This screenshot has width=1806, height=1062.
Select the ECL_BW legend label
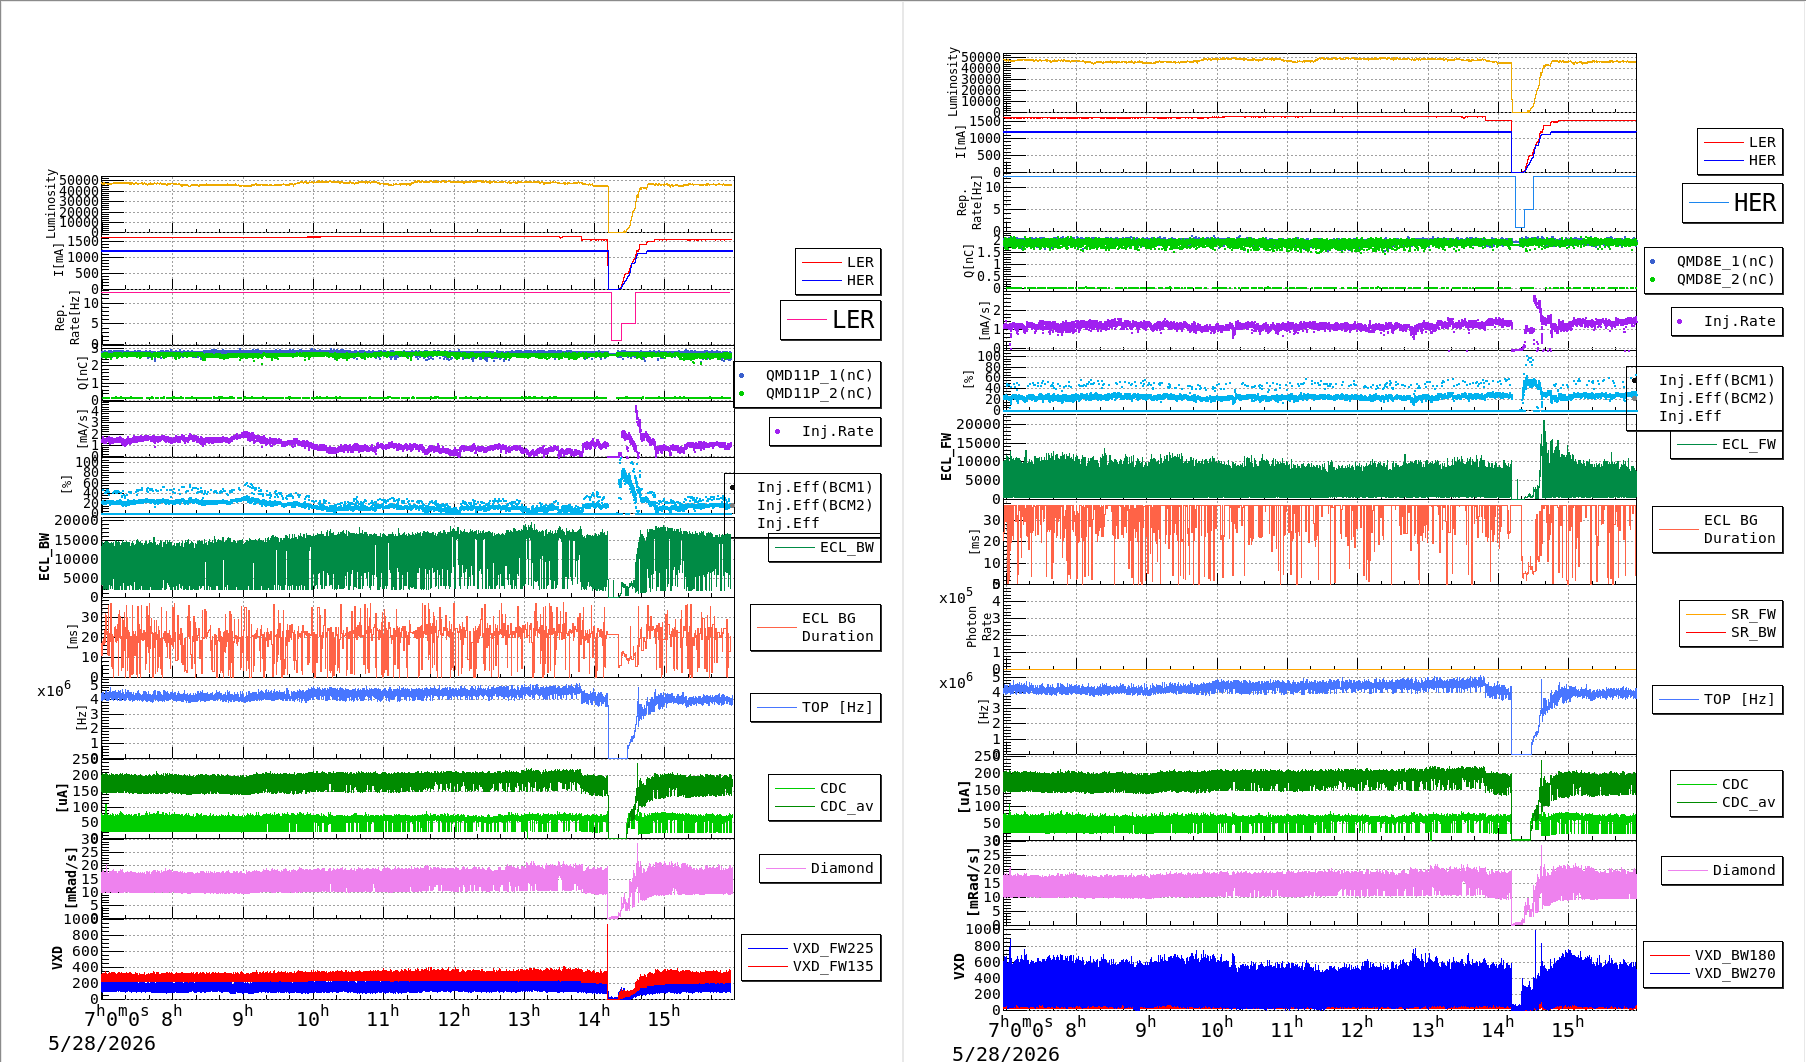tap(825, 547)
